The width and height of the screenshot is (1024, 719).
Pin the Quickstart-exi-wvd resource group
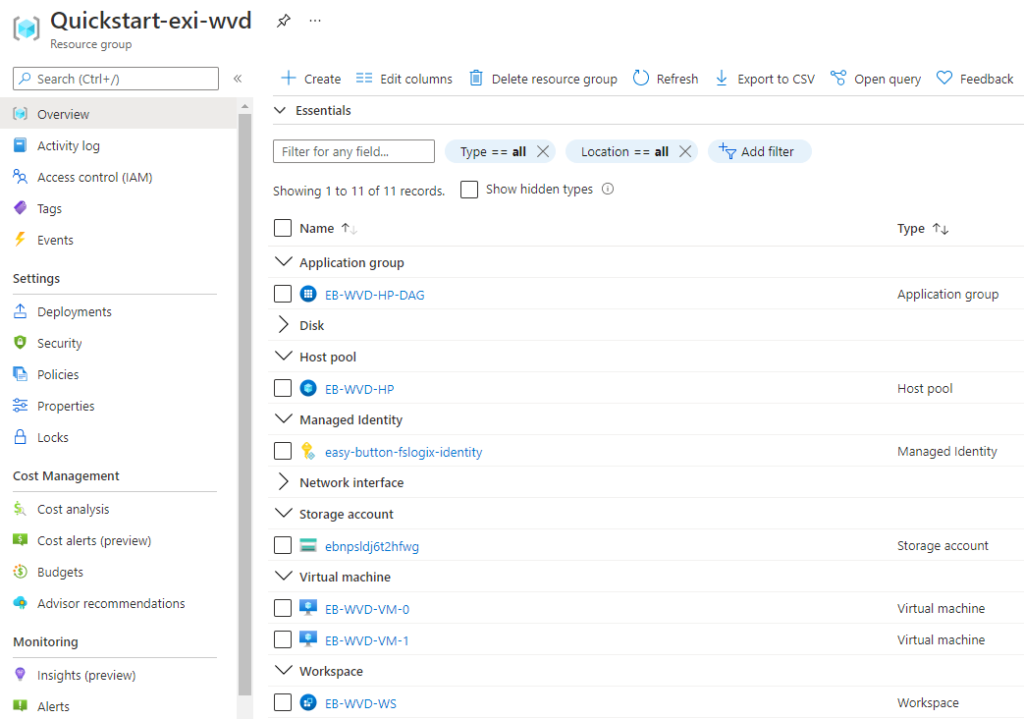(x=283, y=21)
